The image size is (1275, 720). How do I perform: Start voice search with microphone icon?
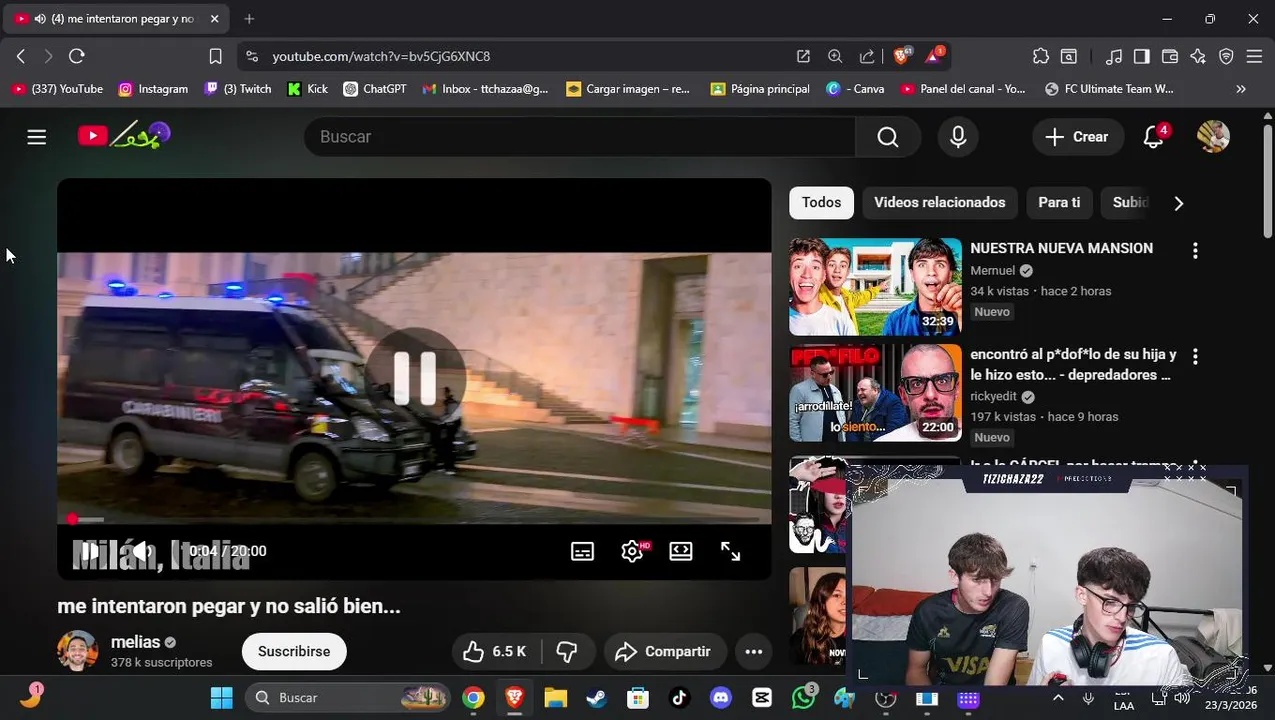958,137
